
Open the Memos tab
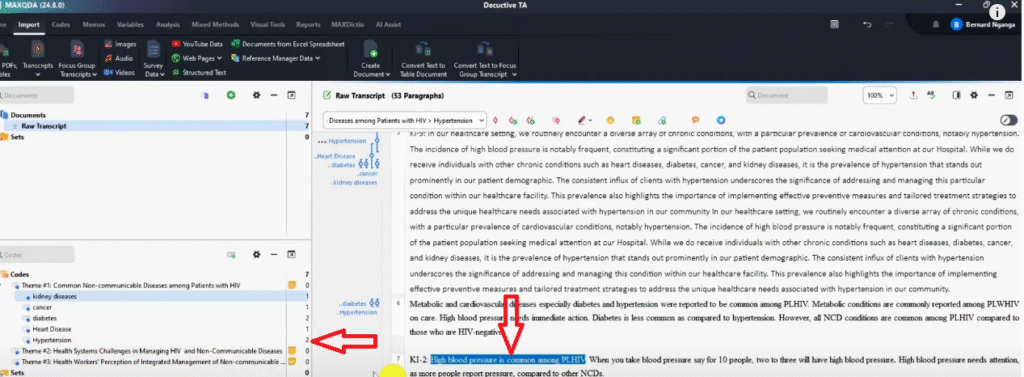click(x=93, y=25)
